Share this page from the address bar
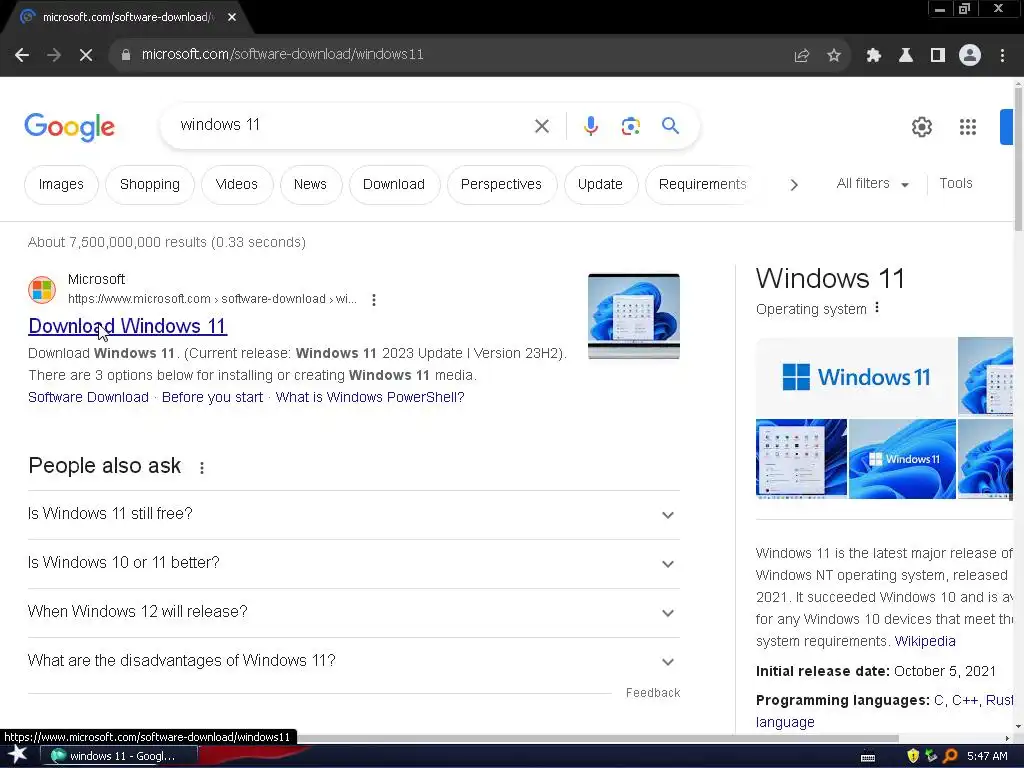 point(801,56)
